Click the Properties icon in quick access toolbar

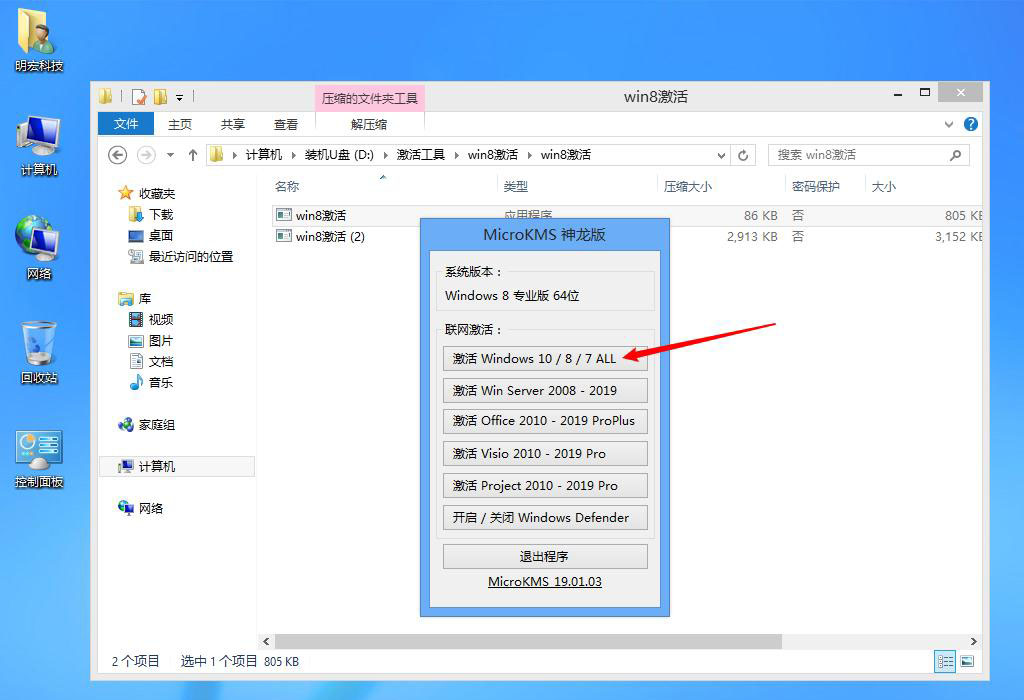[139, 97]
